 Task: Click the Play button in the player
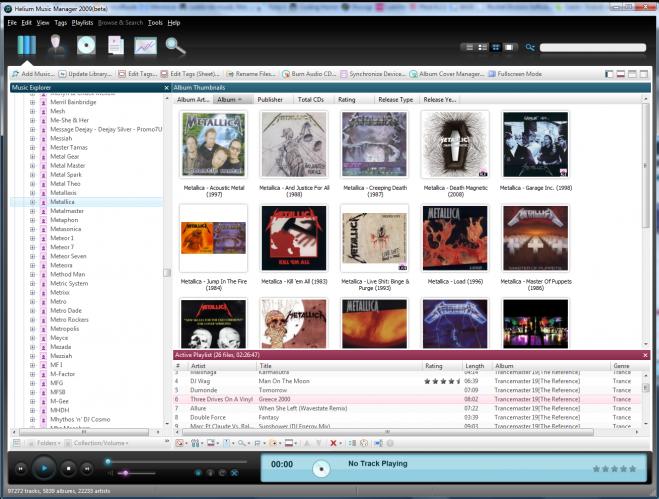tap(44, 468)
